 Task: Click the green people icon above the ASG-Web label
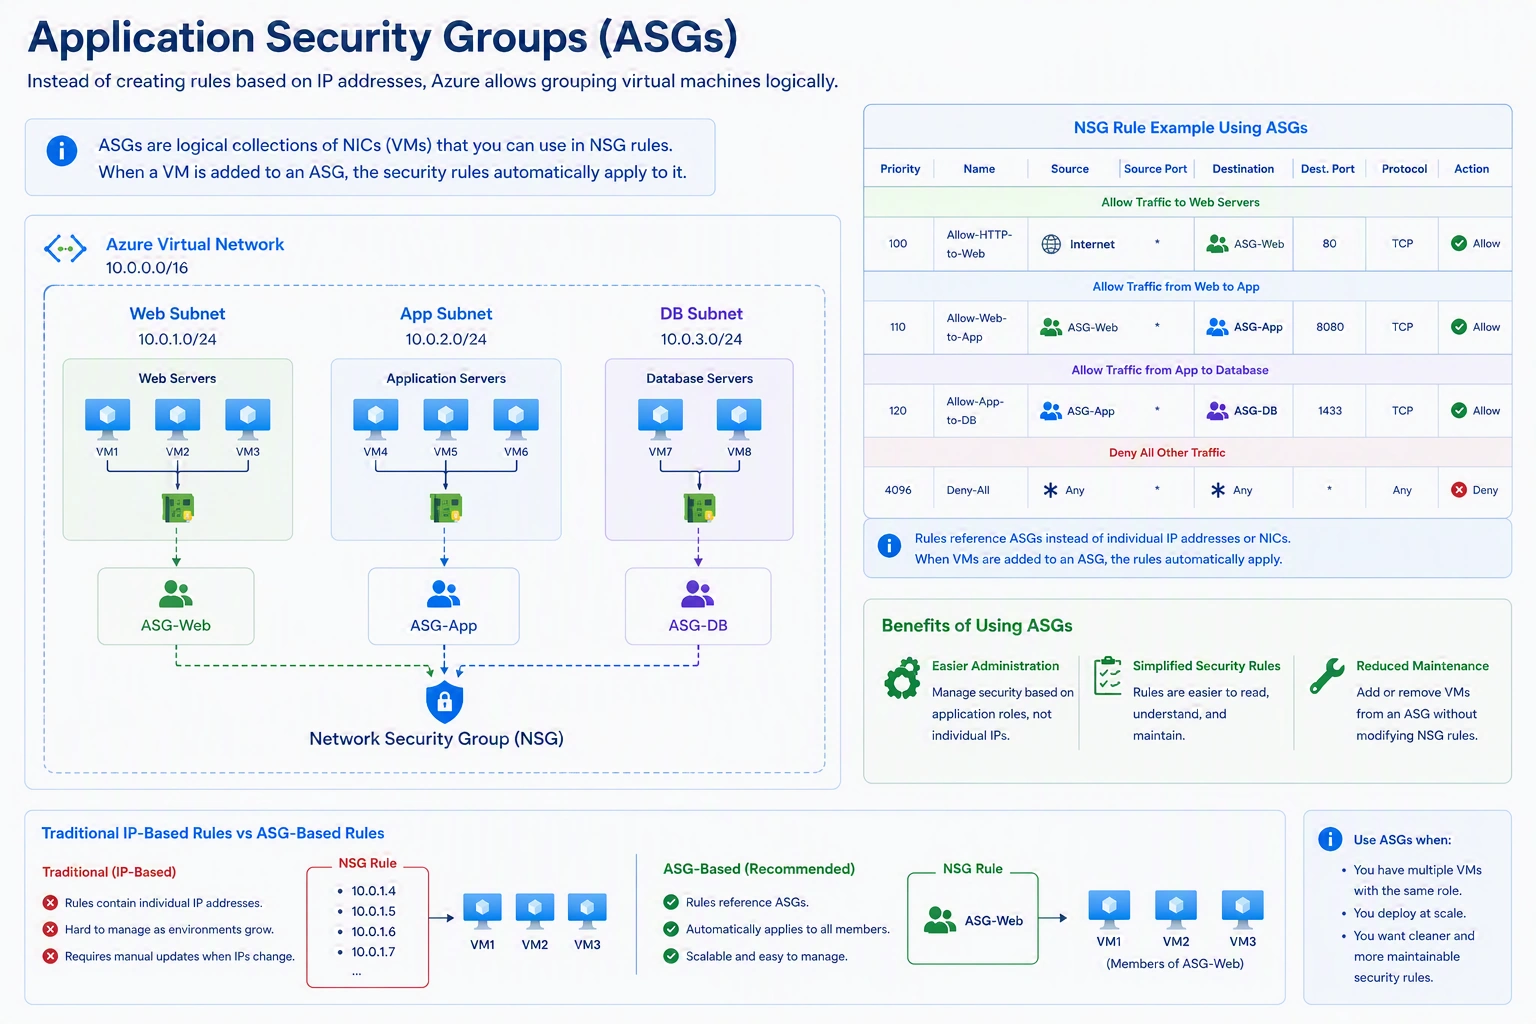coord(176,594)
